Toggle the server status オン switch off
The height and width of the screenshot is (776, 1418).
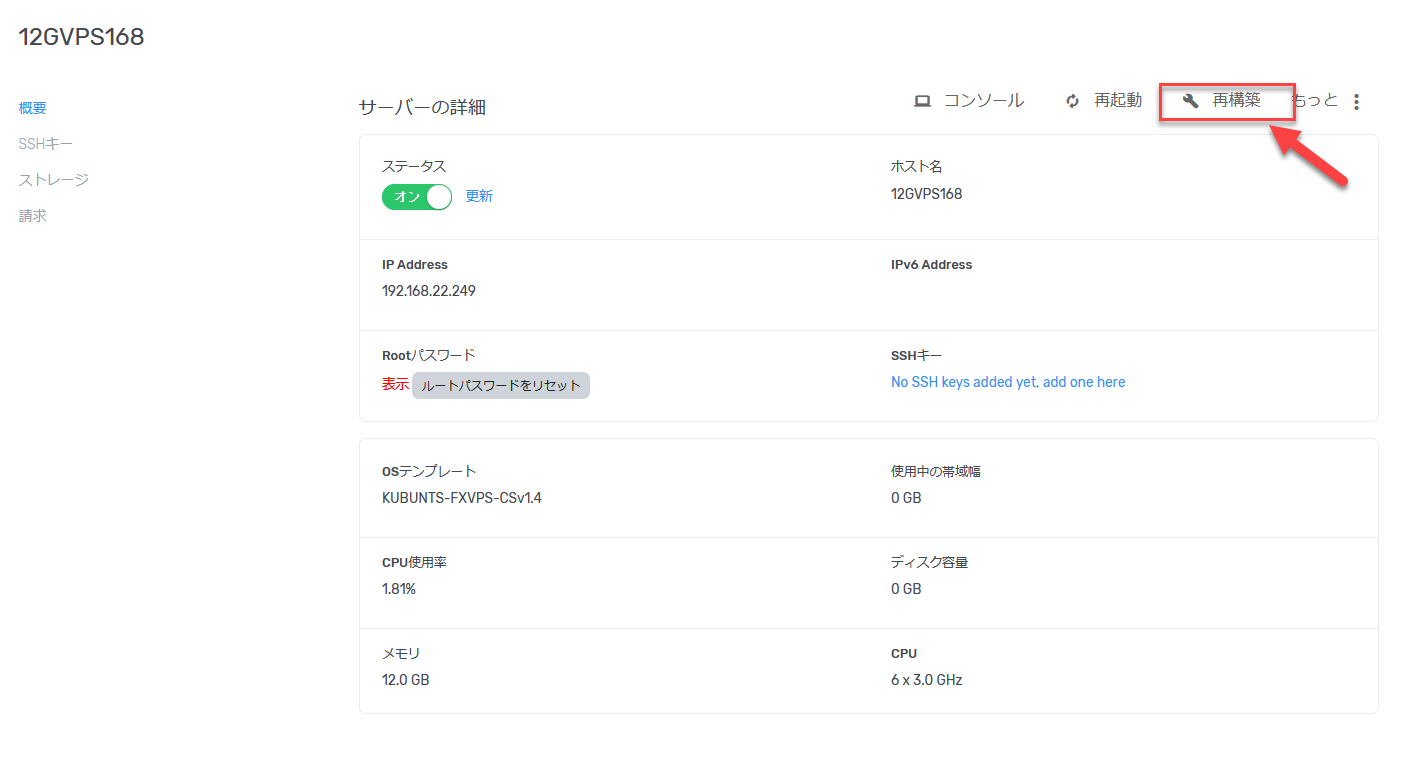pos(416,196)
